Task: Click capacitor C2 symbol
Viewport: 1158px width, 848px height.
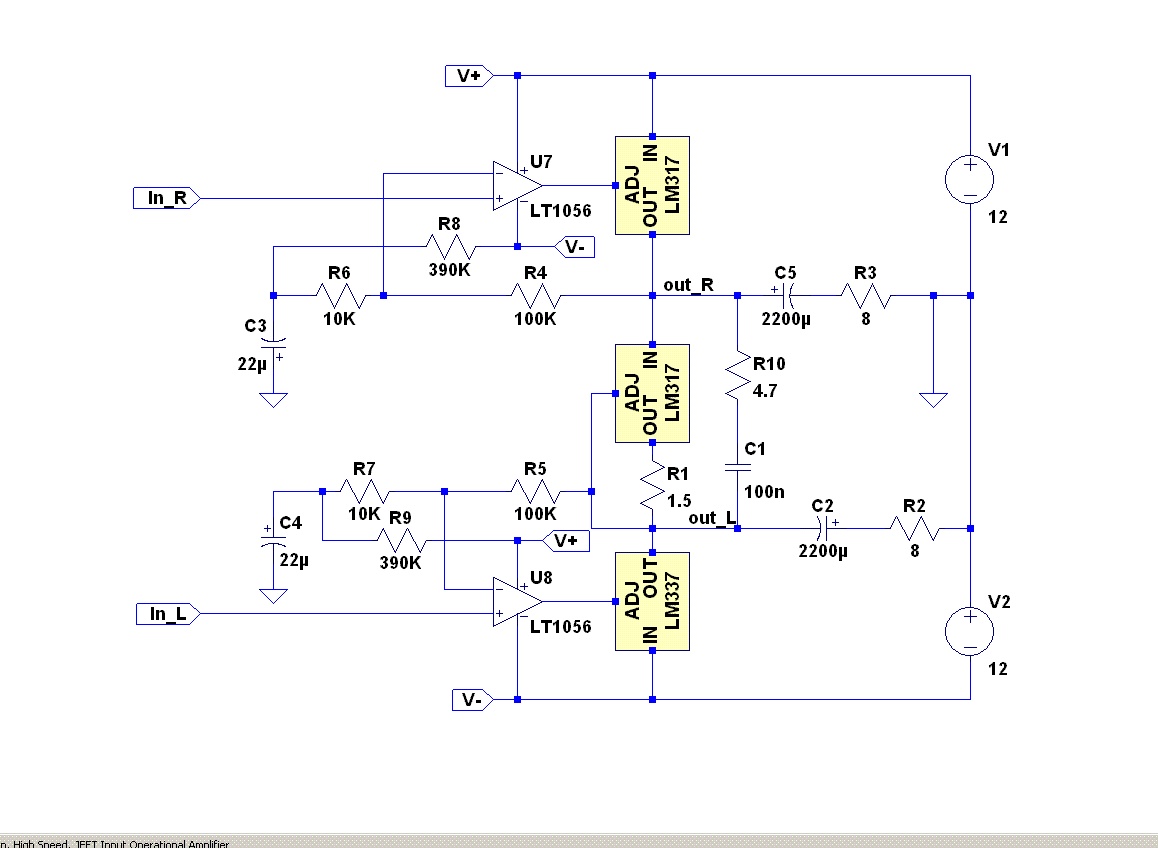Action: 822,528
